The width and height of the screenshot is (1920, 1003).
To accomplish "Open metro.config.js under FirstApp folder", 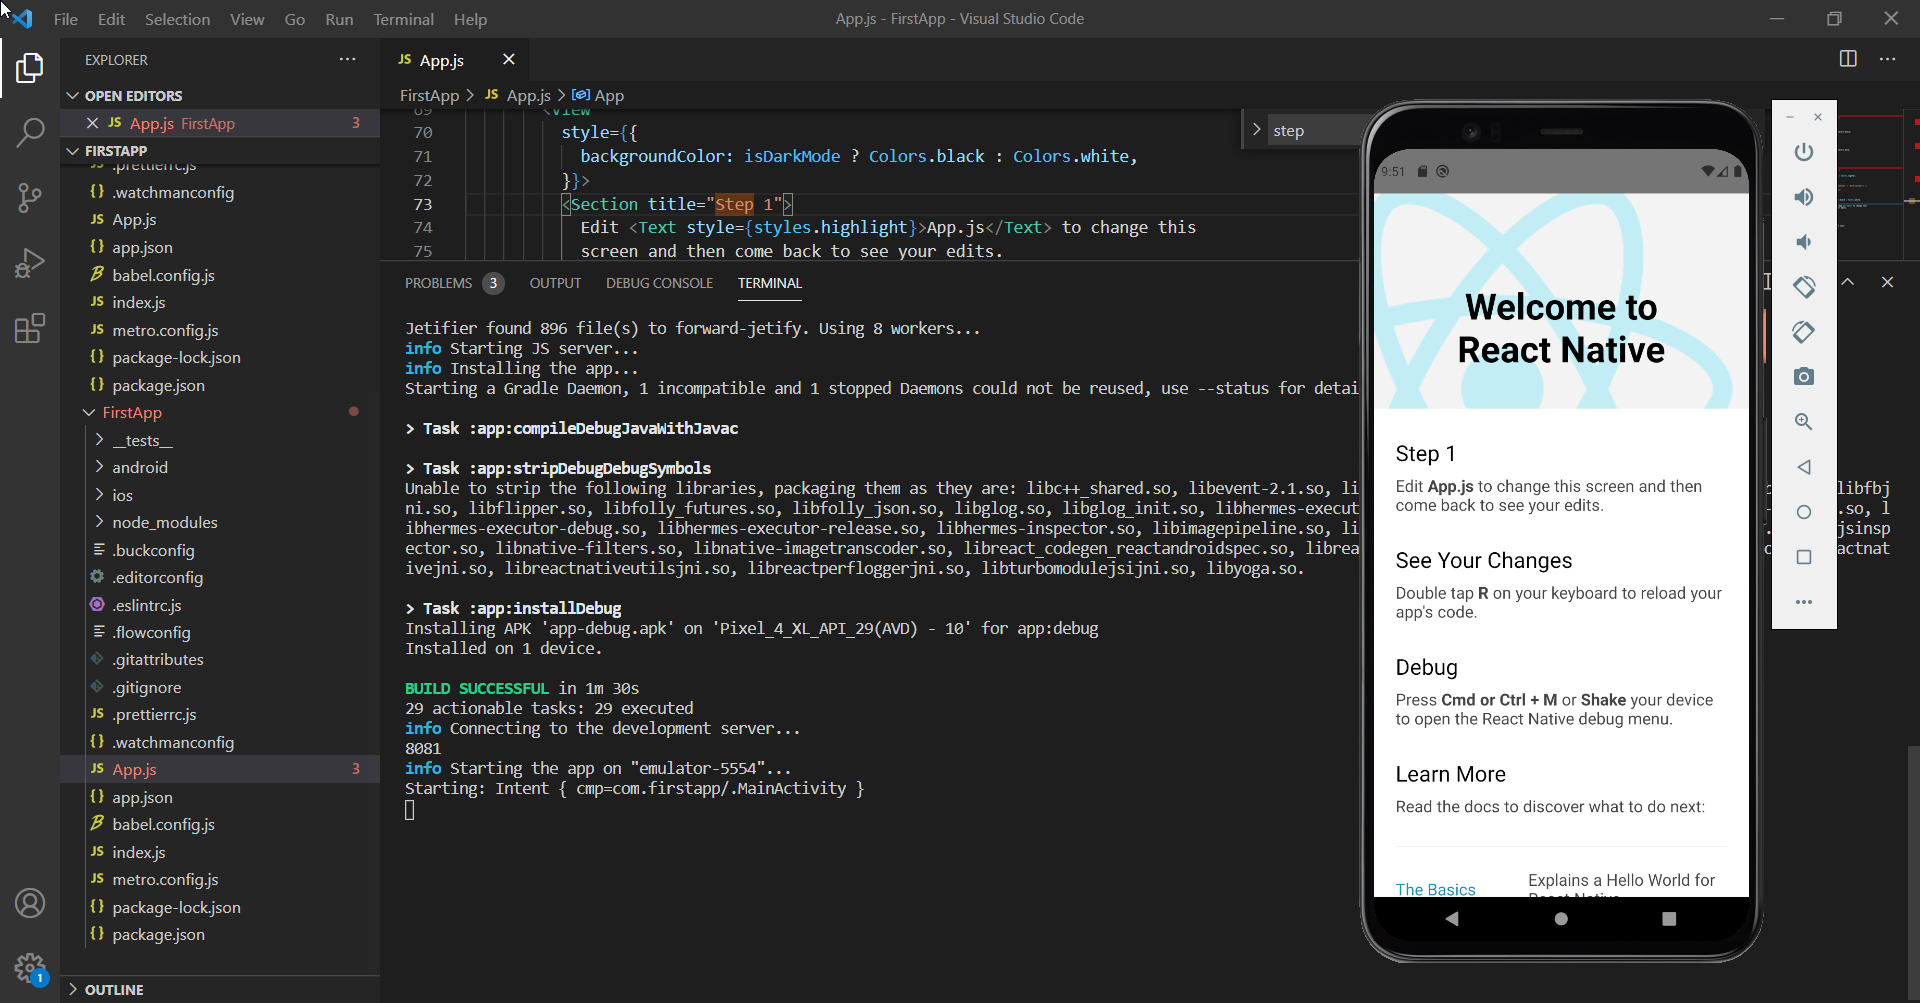I will (220, 879).
